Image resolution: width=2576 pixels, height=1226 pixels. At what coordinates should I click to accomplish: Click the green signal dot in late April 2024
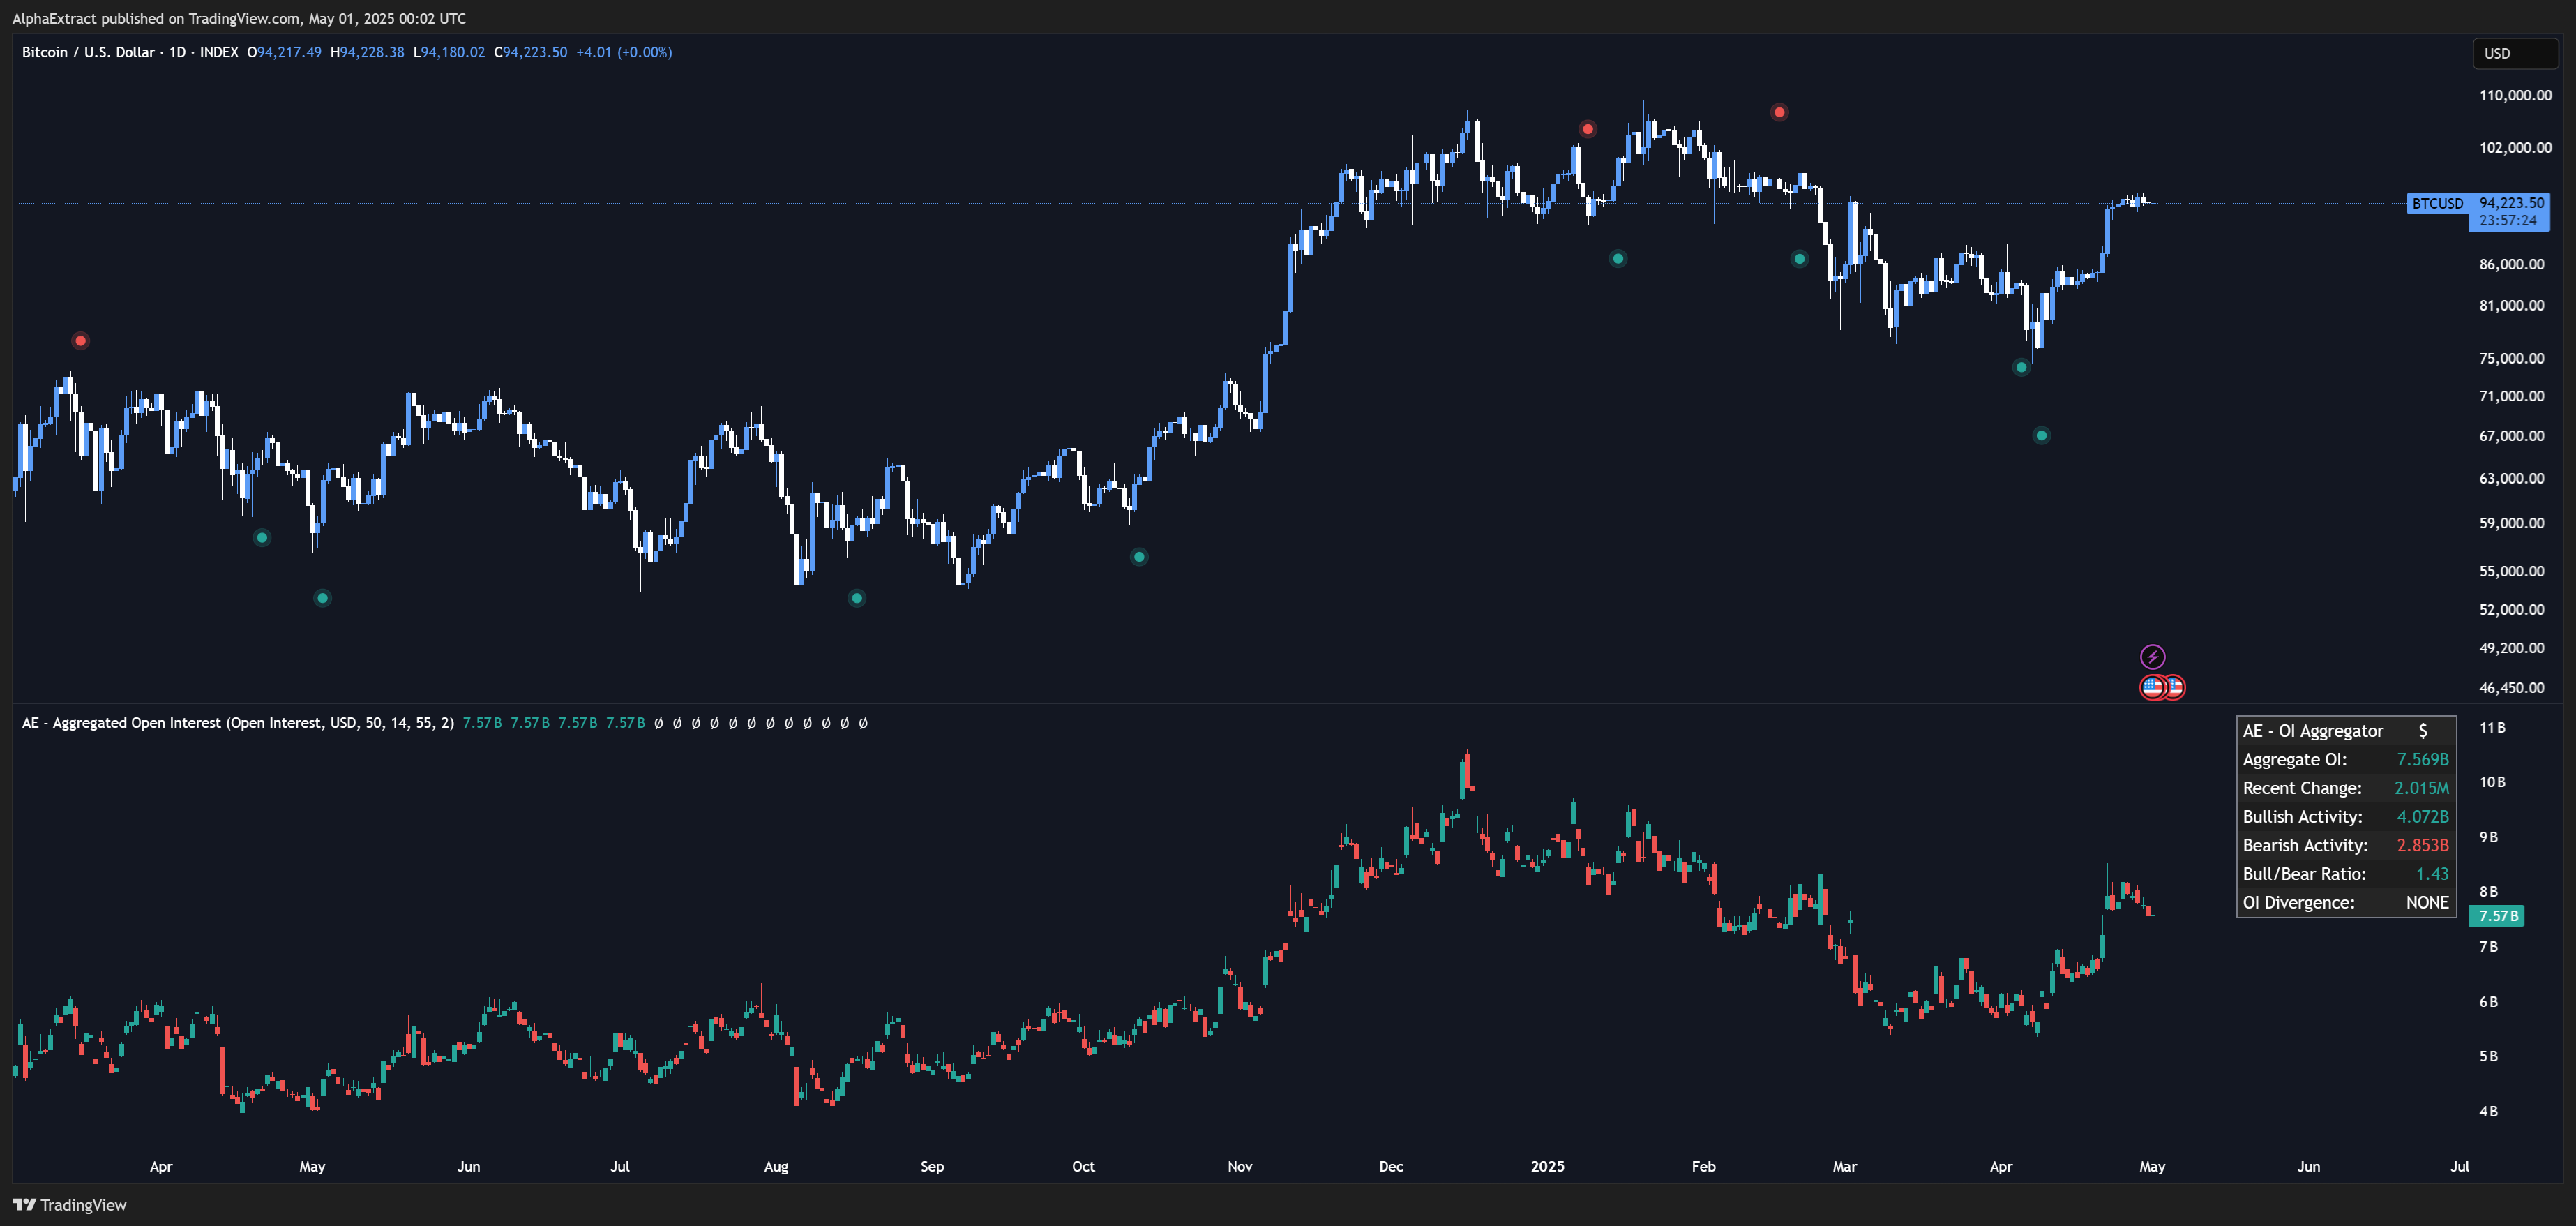tap(262, 538)
